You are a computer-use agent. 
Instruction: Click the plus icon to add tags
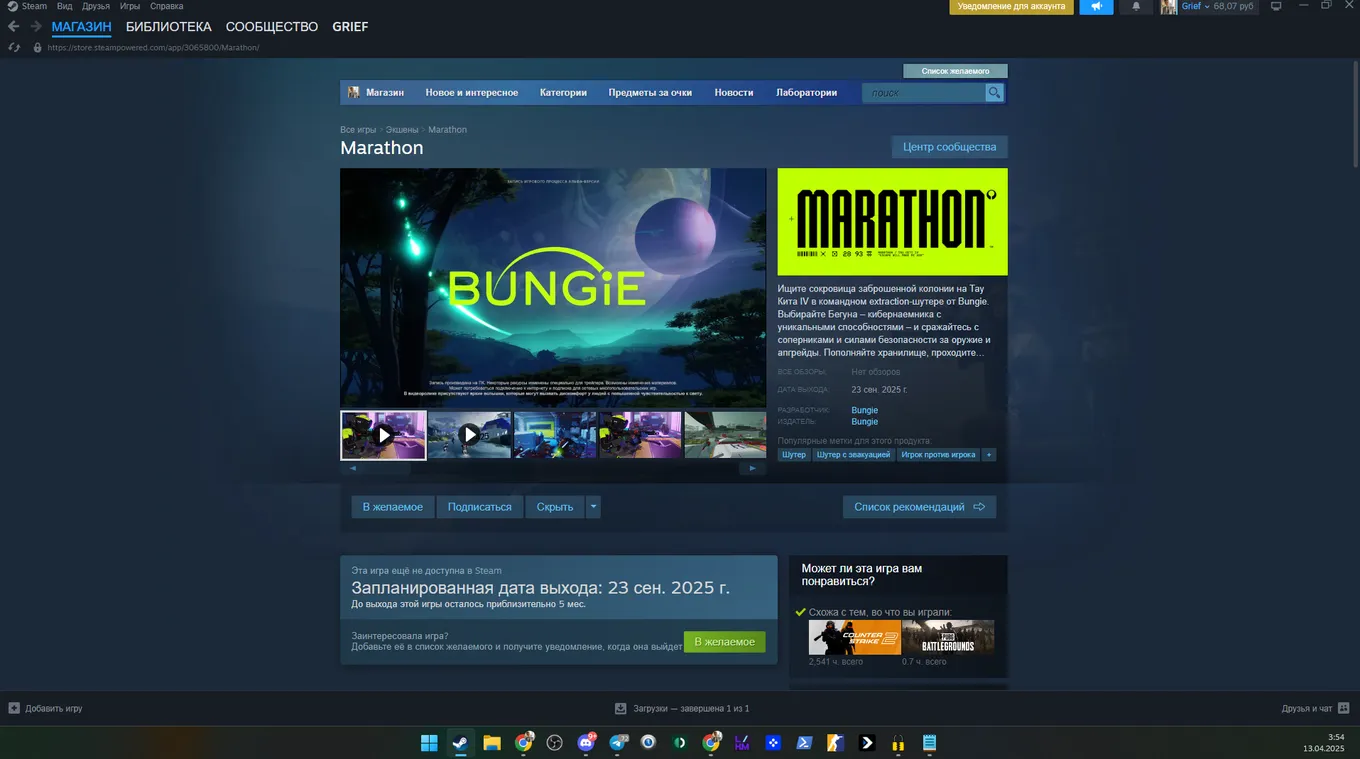[989, 455]
